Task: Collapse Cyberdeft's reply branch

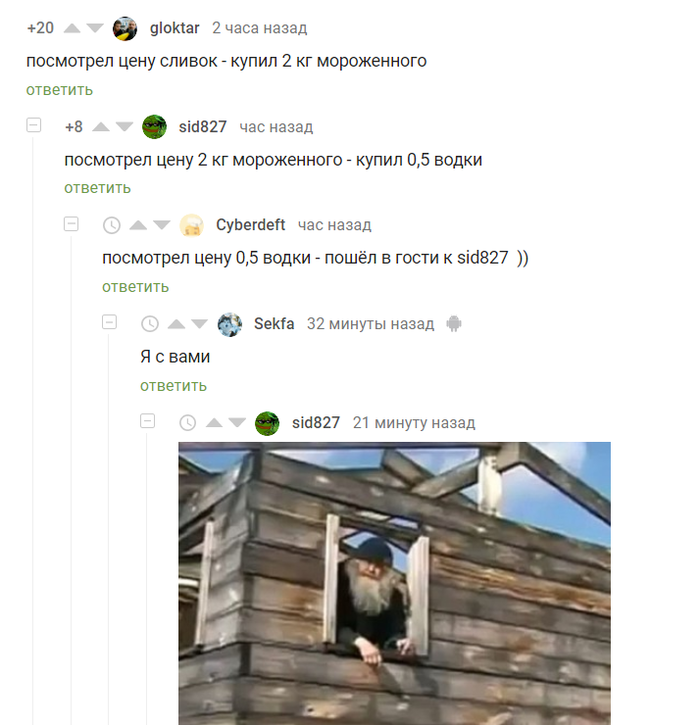Action: pos(71,224)
